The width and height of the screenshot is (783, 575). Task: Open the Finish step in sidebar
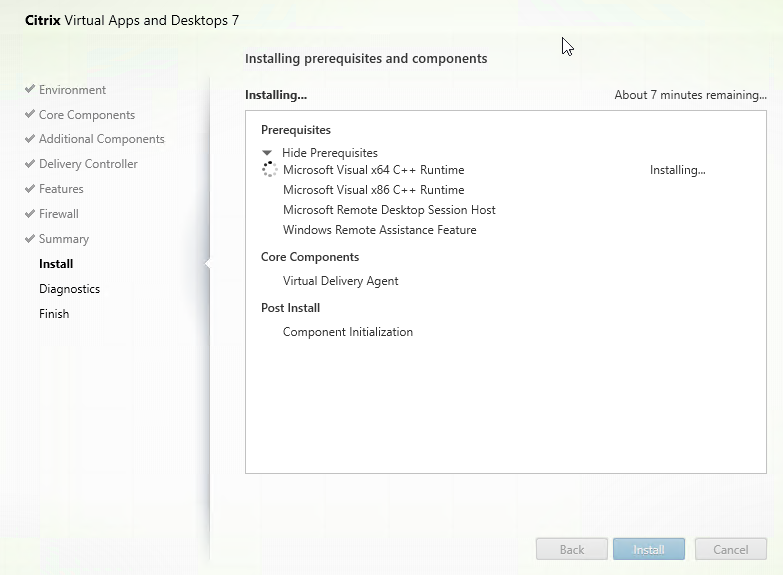click(54, 314)
